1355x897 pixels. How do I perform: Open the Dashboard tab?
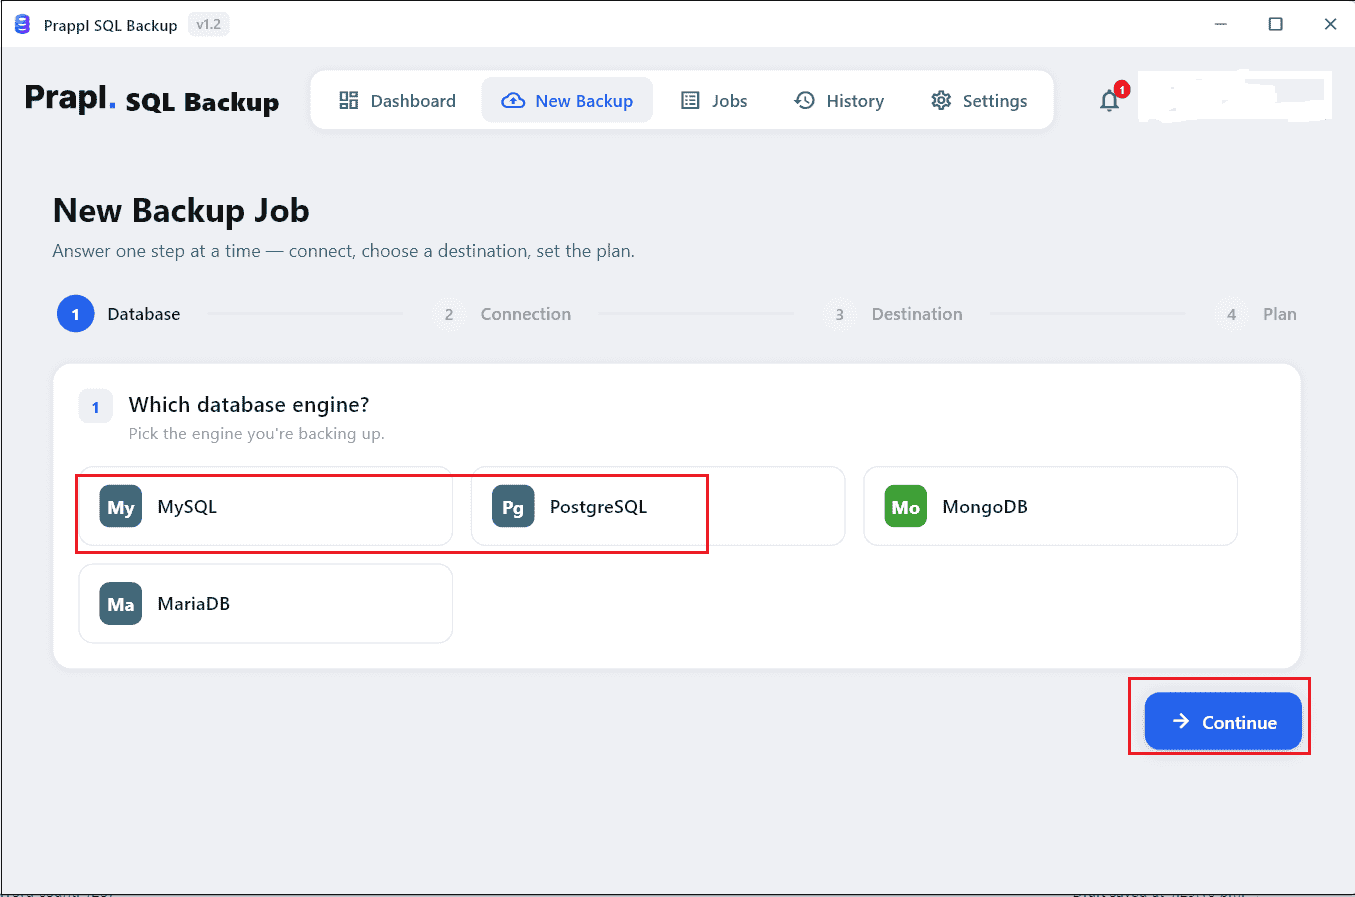(x=397, y=100)
